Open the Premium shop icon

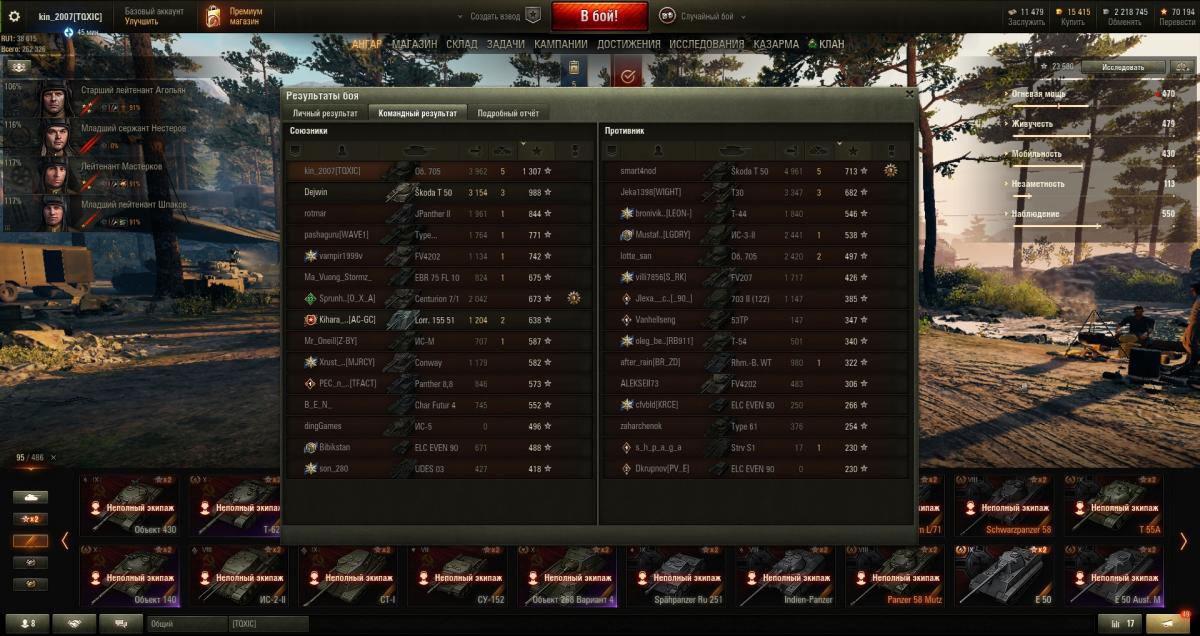(x=213, y=16)
